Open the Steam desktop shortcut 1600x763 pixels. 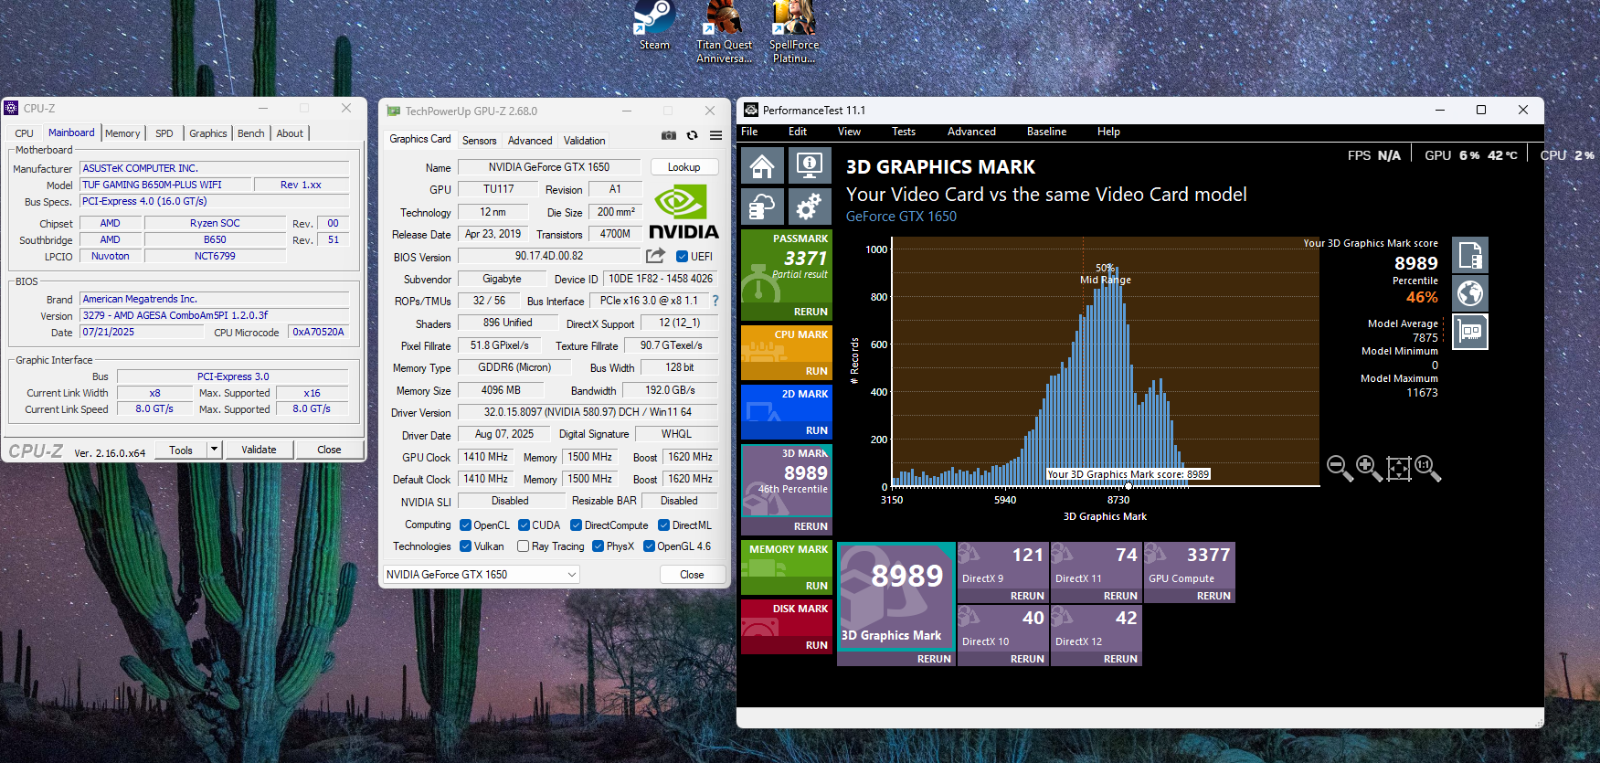[655, 26]
